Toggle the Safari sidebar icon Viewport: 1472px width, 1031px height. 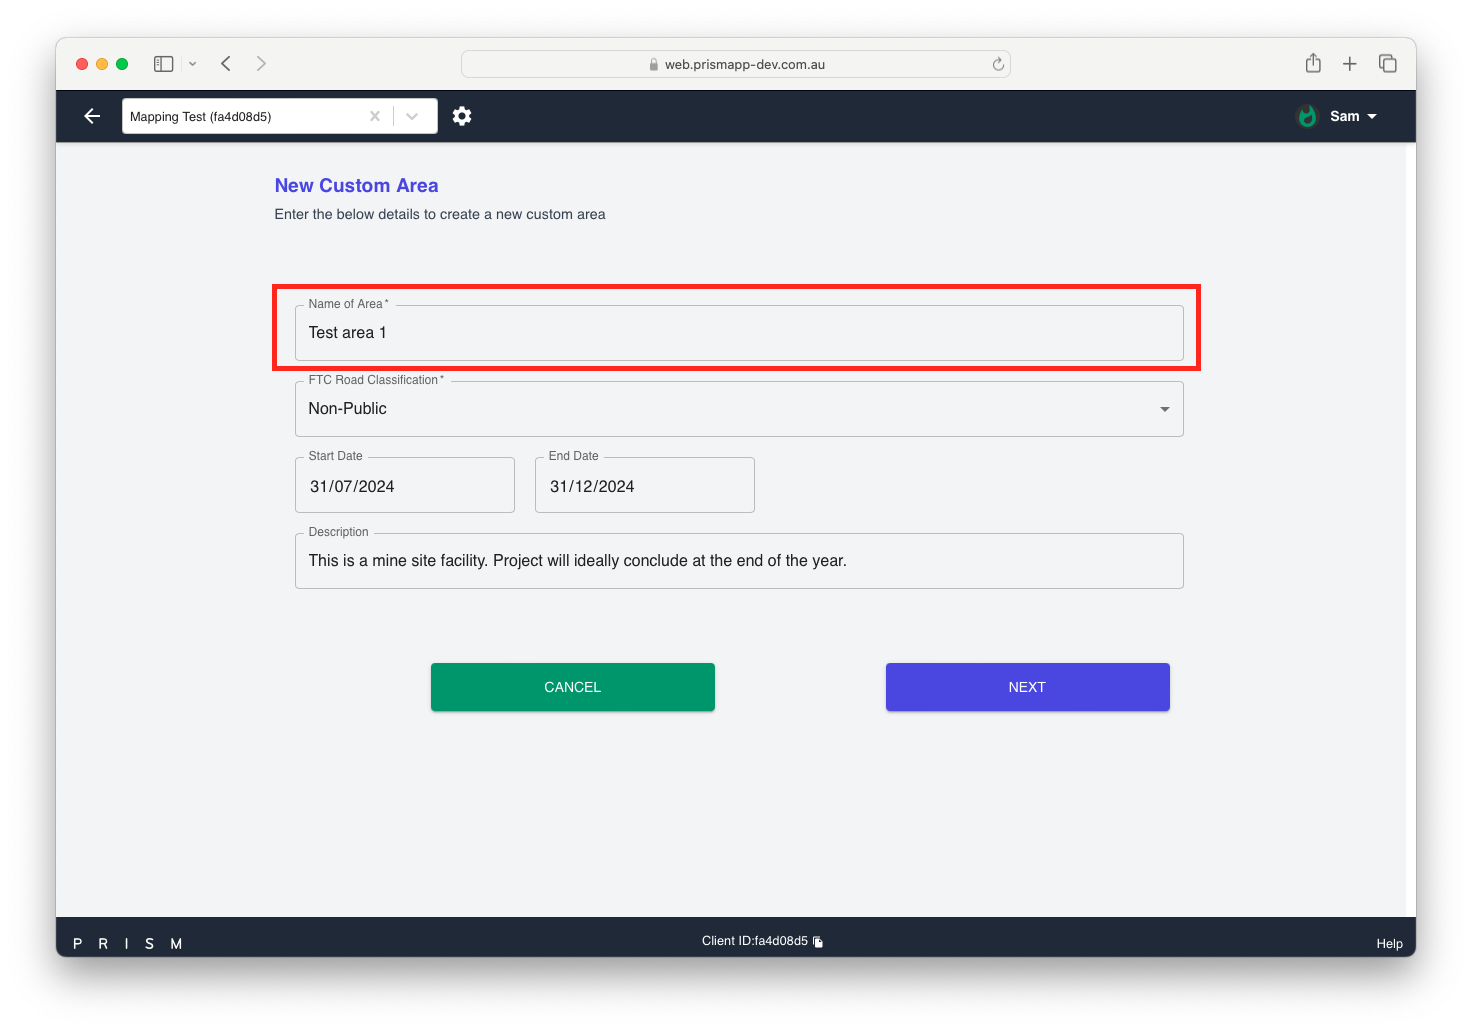(163, 64)
